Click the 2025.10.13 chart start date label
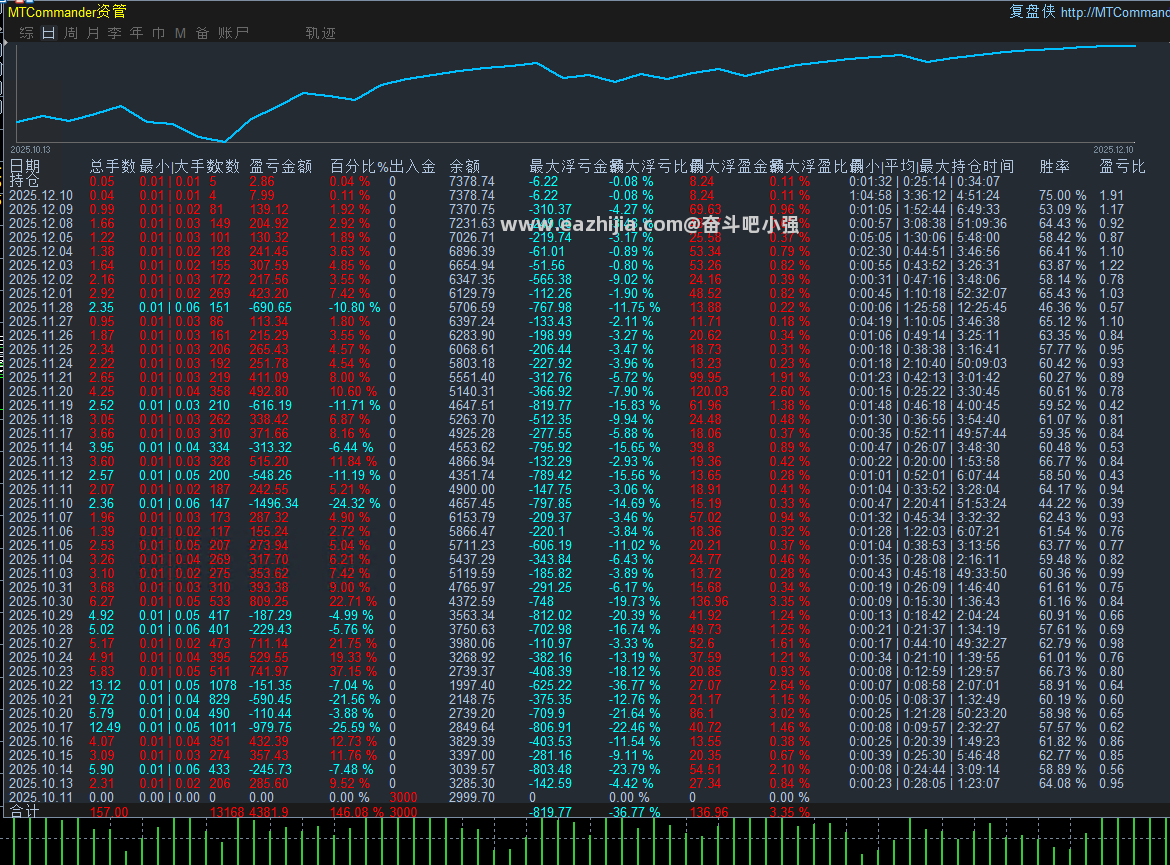Image resolution: width=1170 pixels, height=865 pixels. [x=31, y=150]
